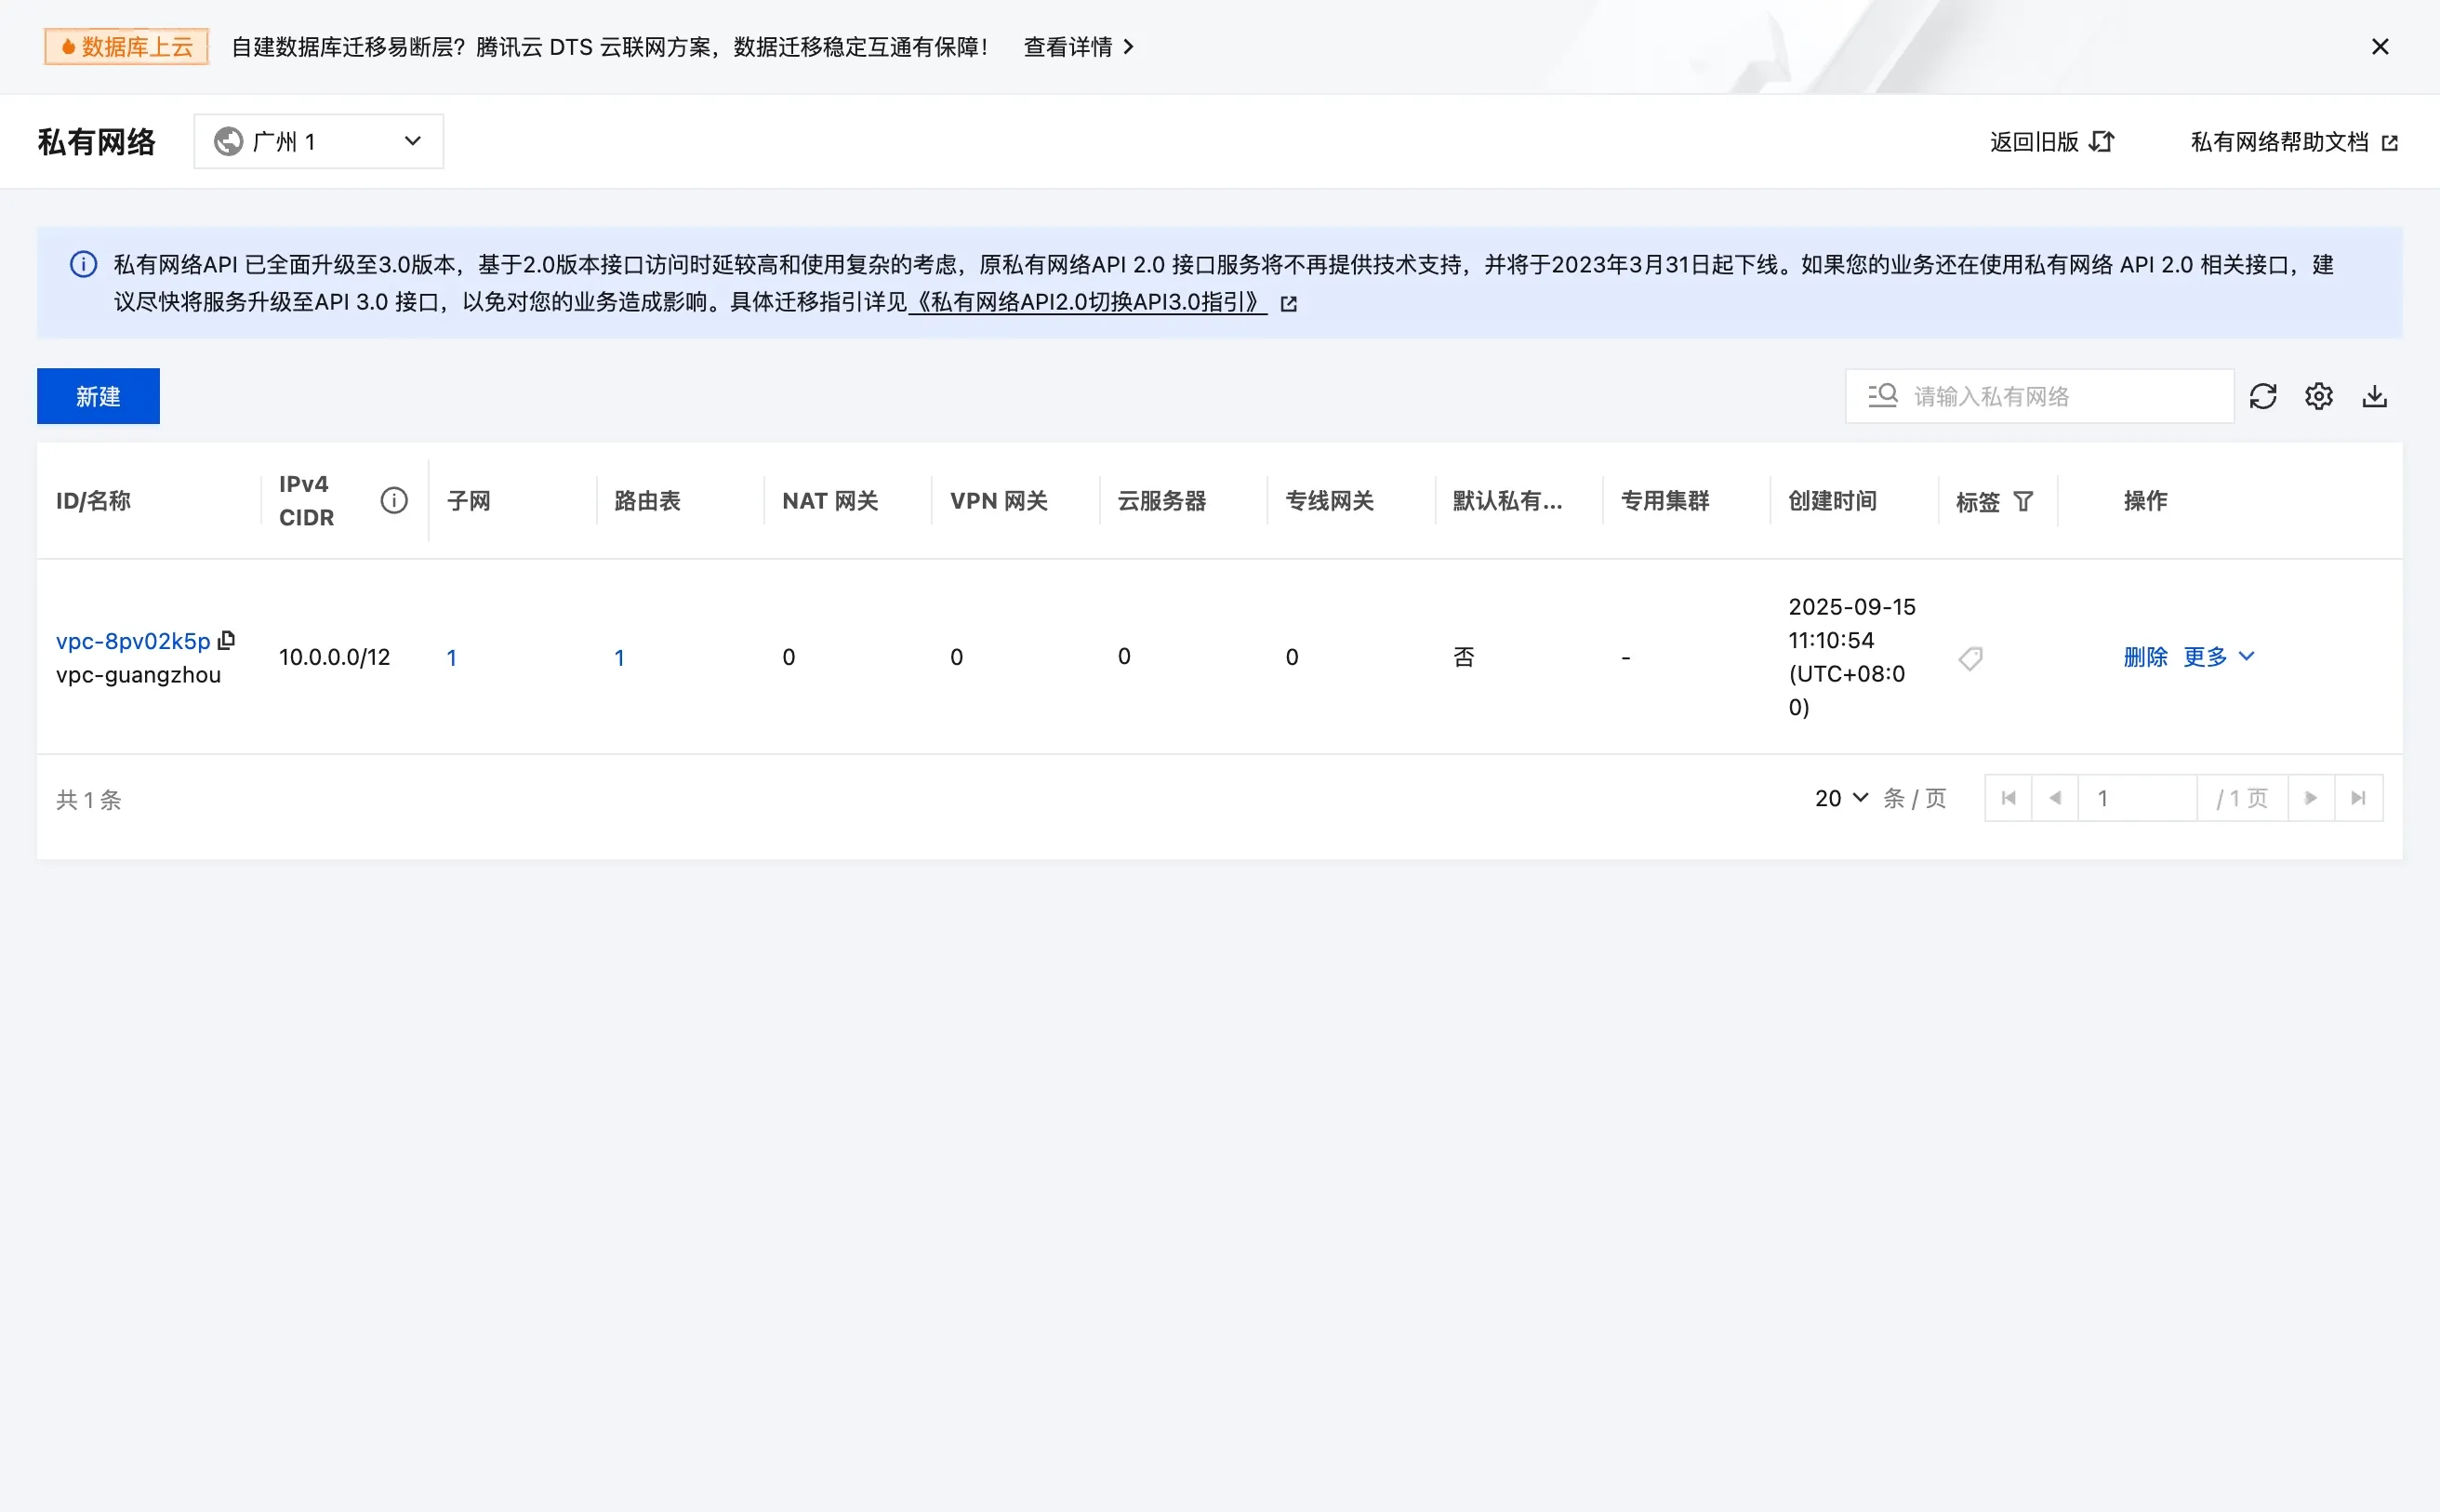The width and height of the screenshot is (2440, 1512).
Task: Go to the next page arrow
Action: [2310, 798]
